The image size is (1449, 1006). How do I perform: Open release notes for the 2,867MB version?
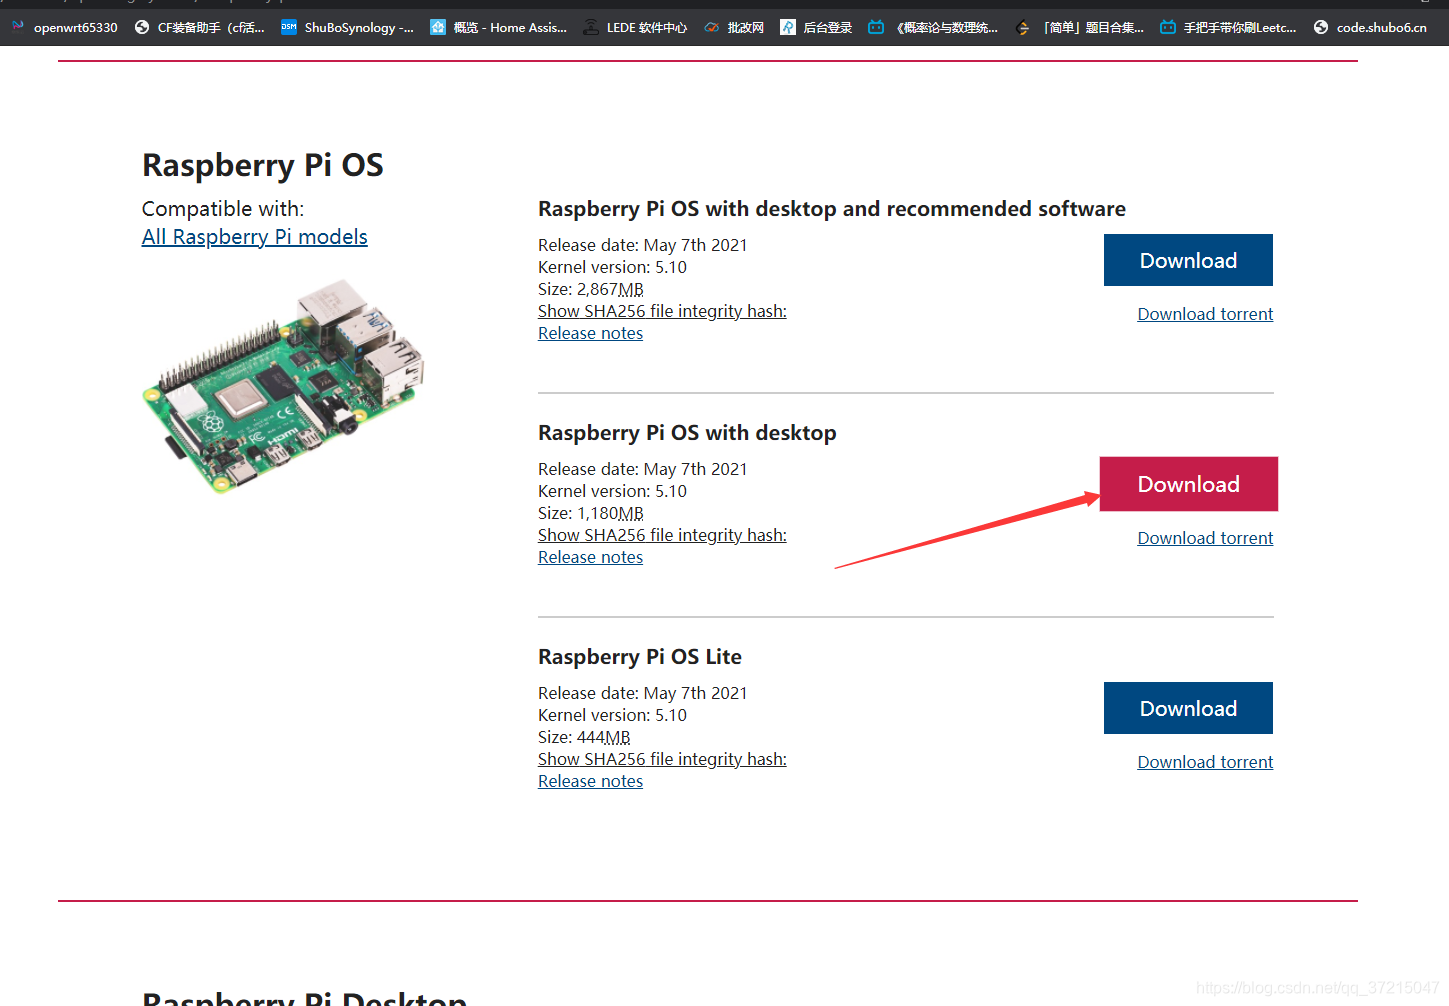[x=590, y=333]
